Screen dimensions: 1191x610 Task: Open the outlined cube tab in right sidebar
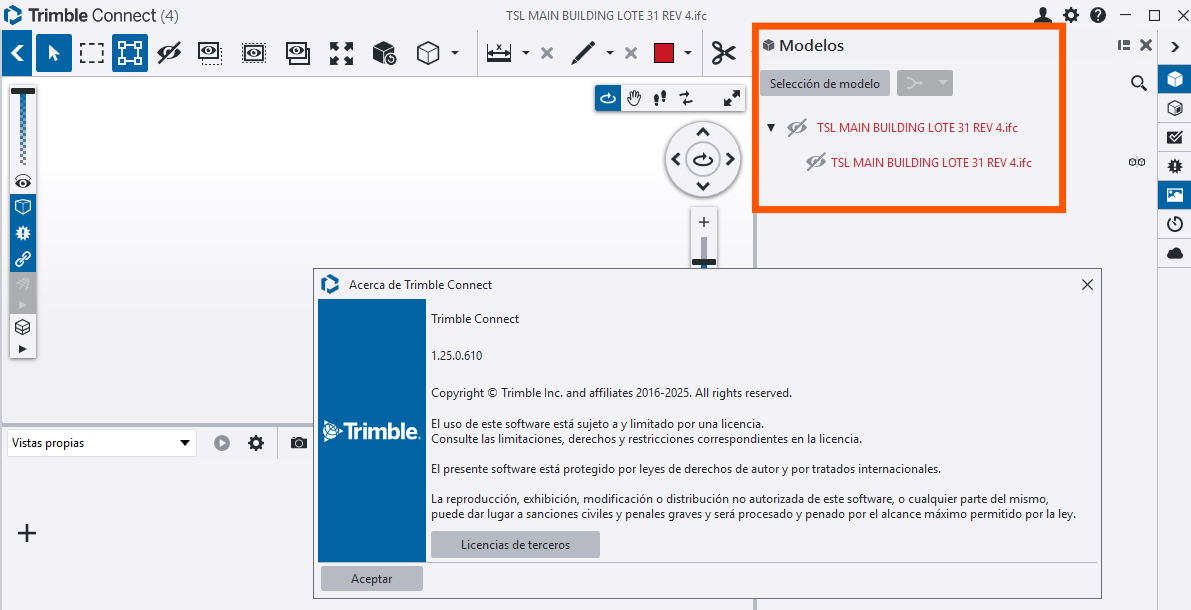pyautogui.click(x=1175, y=108)
